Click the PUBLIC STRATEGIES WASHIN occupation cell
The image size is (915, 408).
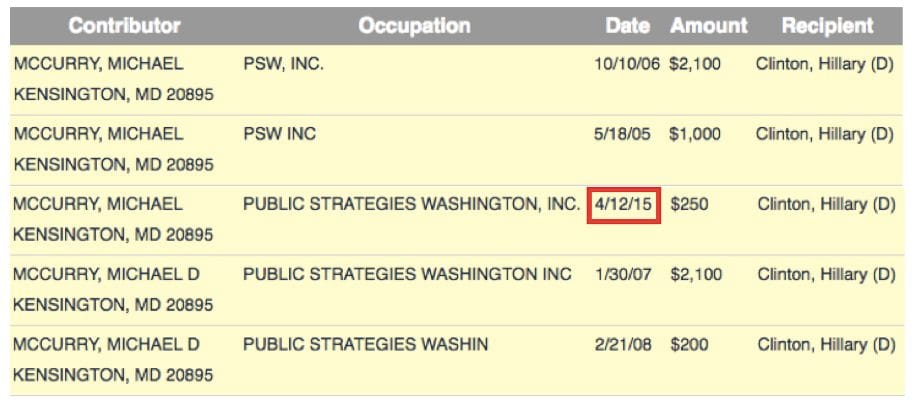366,345
